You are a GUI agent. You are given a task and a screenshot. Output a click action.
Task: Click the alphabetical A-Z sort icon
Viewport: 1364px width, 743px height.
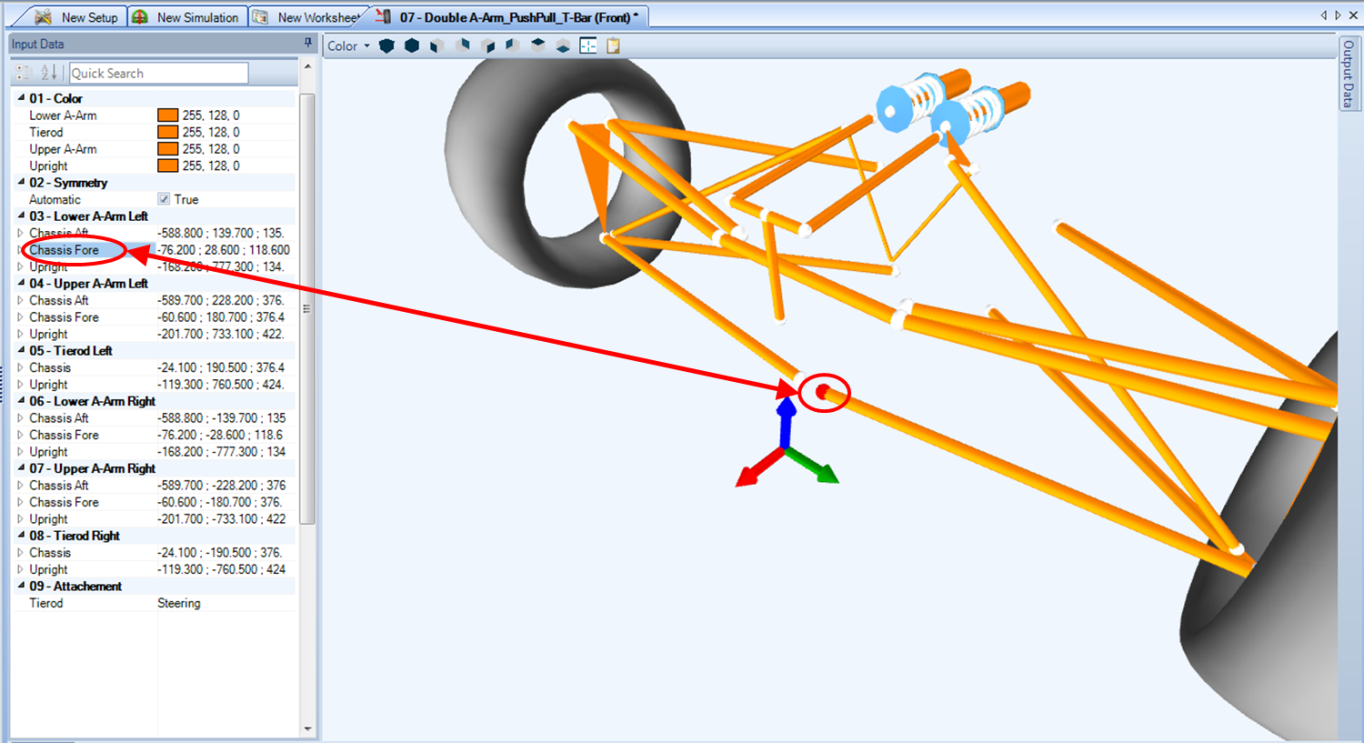coord(49,73)
